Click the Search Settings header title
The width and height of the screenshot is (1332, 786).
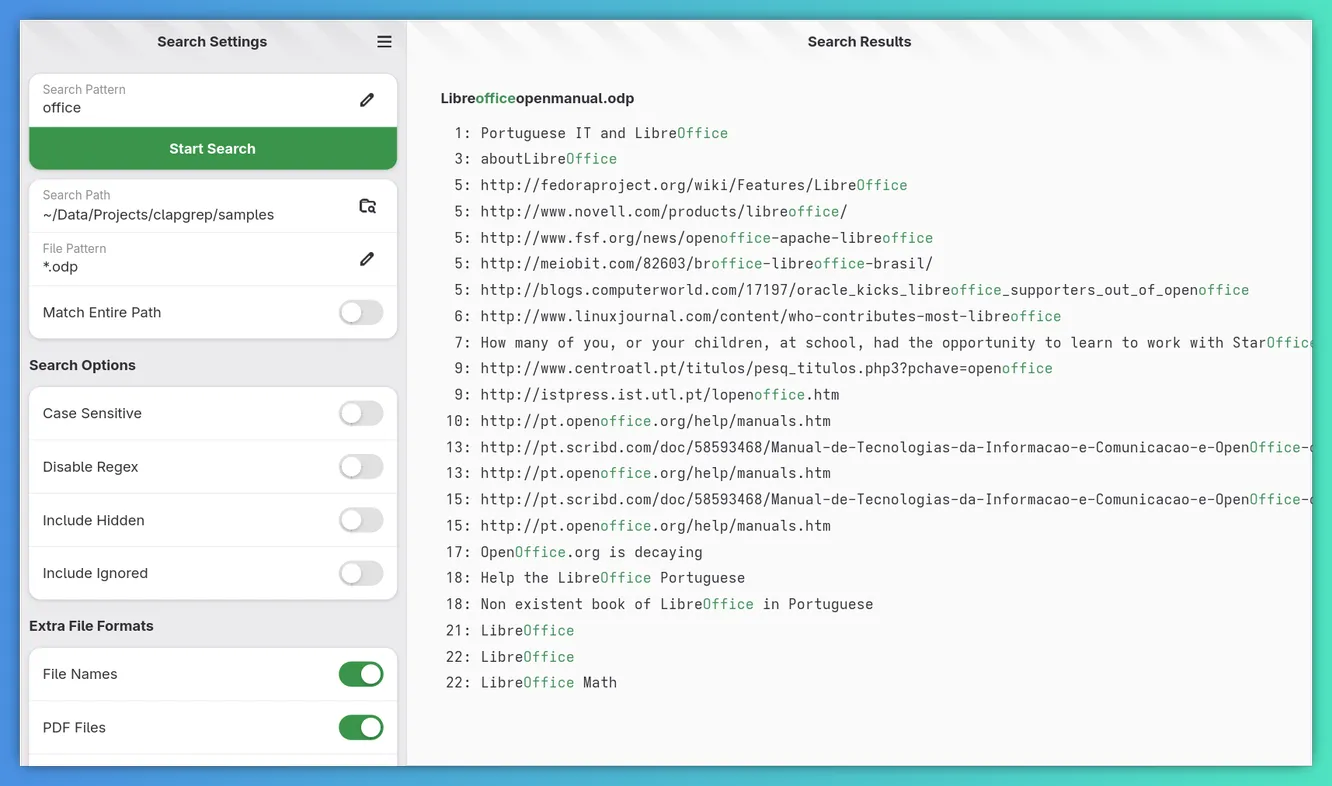(212, 42)
